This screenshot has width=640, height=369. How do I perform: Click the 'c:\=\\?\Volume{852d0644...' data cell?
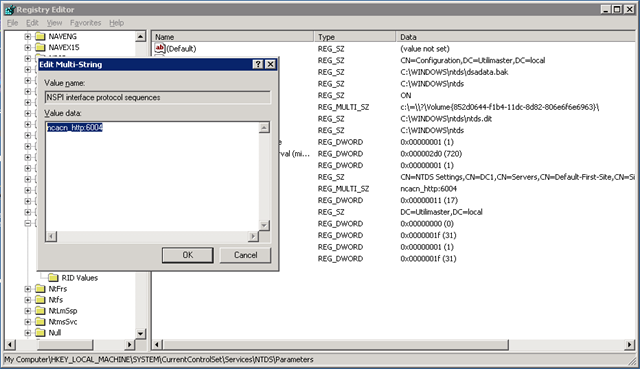point(500,107)
